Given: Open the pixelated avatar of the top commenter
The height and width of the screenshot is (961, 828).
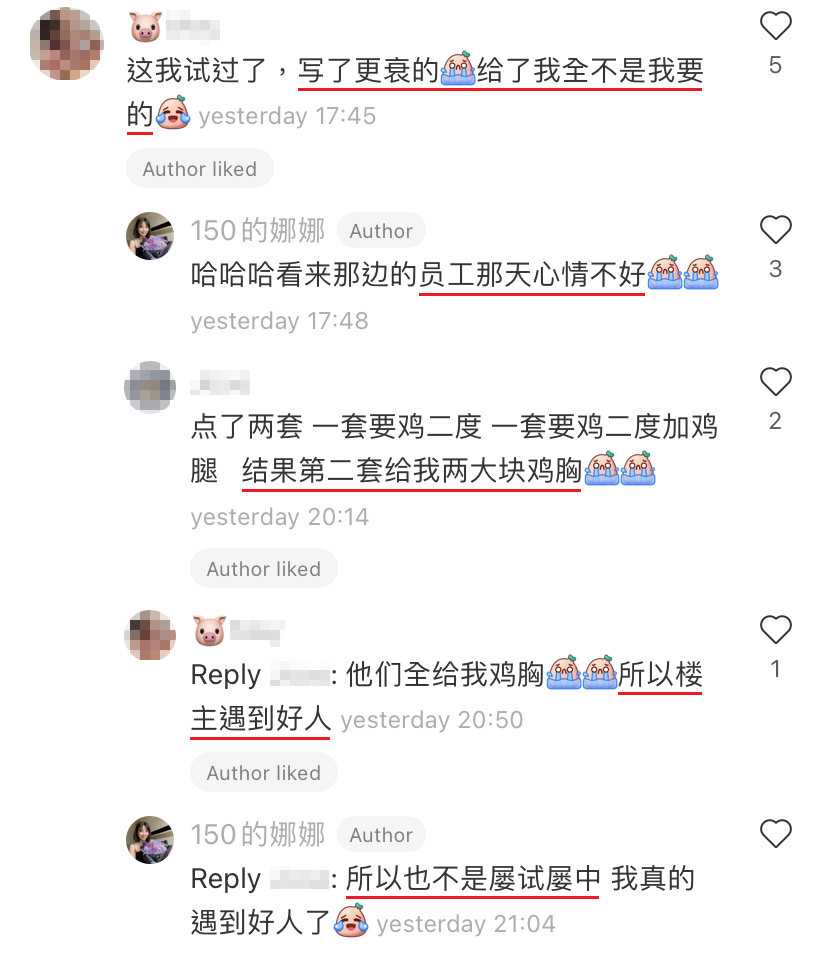Looking at the screenshot, I should [x=66, y=44].
